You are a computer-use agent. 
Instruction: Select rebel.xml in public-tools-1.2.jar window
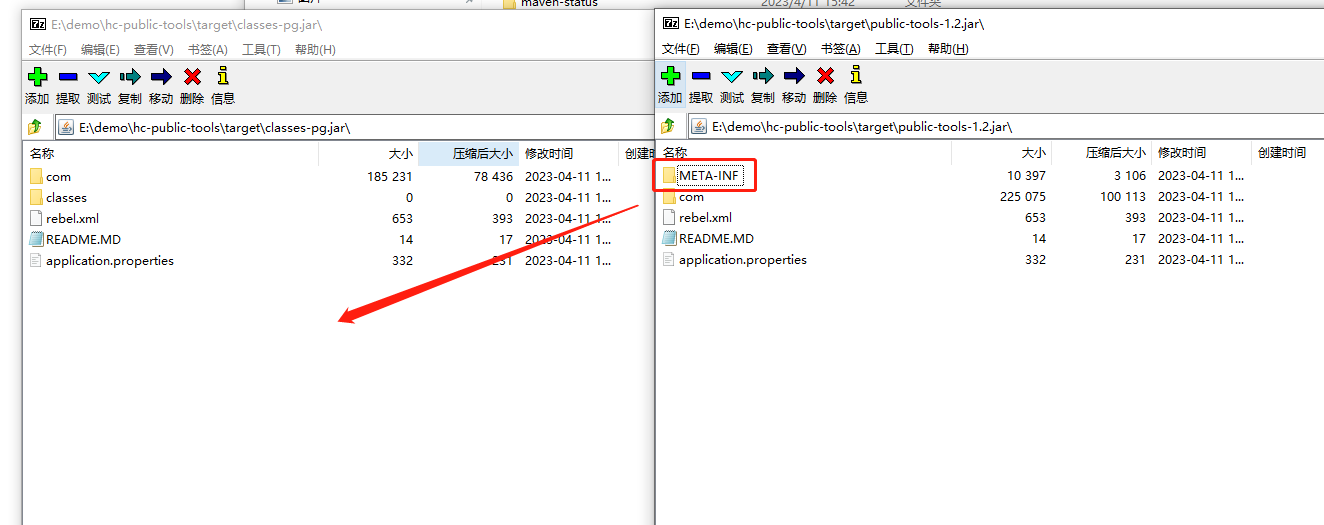[x=705, y=218]
